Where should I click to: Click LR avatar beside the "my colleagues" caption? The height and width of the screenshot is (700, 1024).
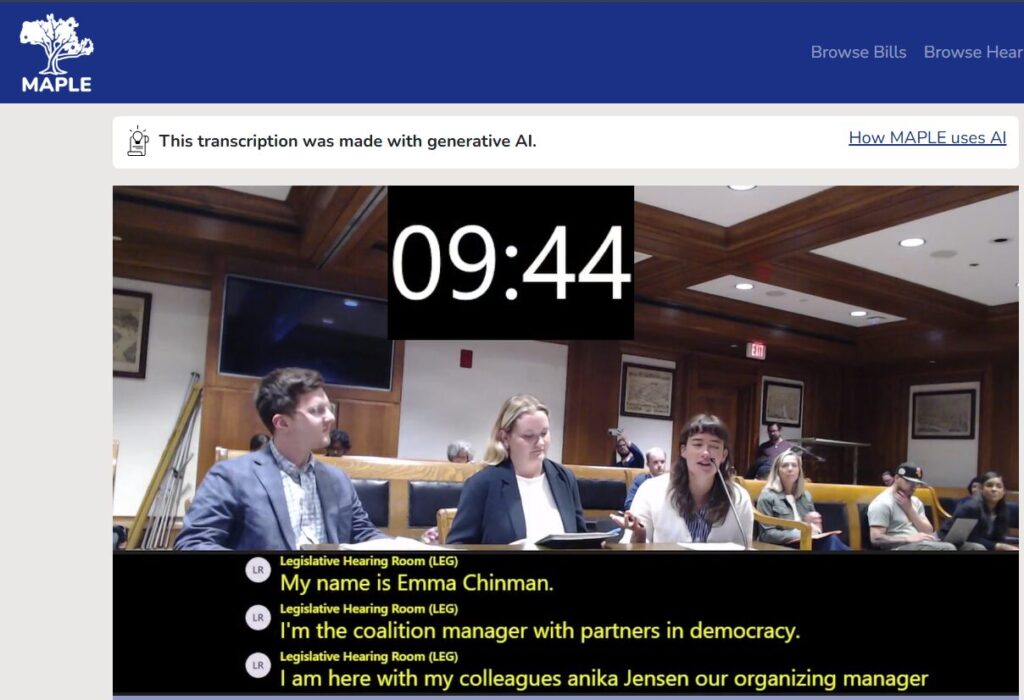(258, 666)
